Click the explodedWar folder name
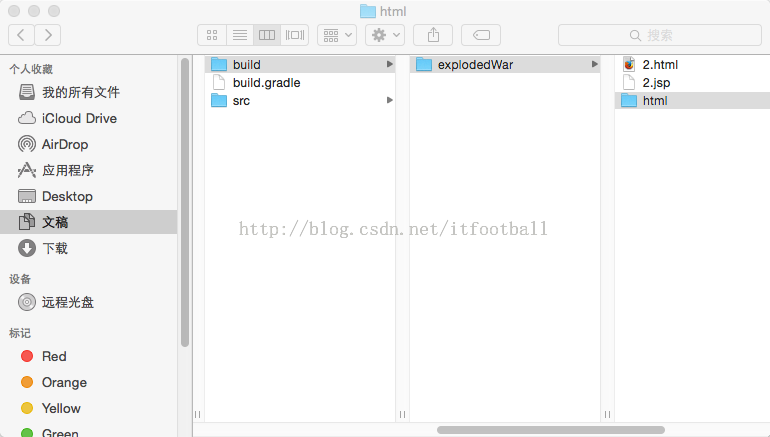The image size is (770, 437). (x=475, y=64)
